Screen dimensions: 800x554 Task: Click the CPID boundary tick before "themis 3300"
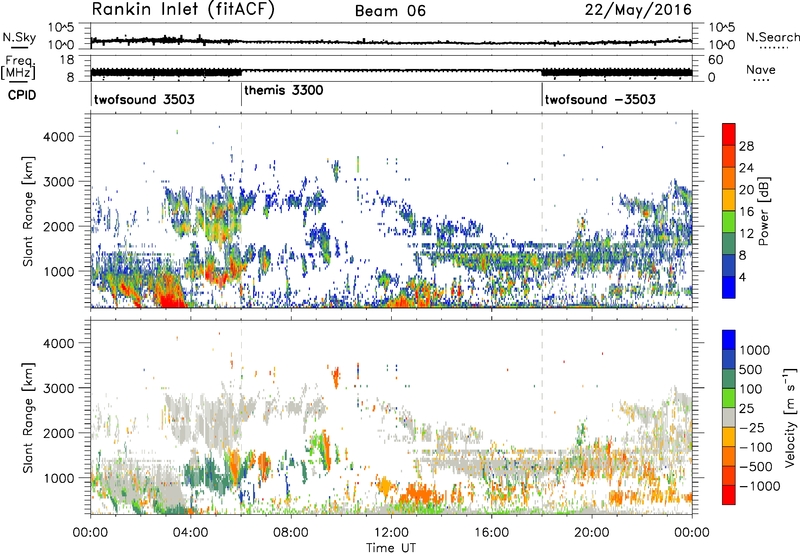pyautogui.click(x=241, y=94)
